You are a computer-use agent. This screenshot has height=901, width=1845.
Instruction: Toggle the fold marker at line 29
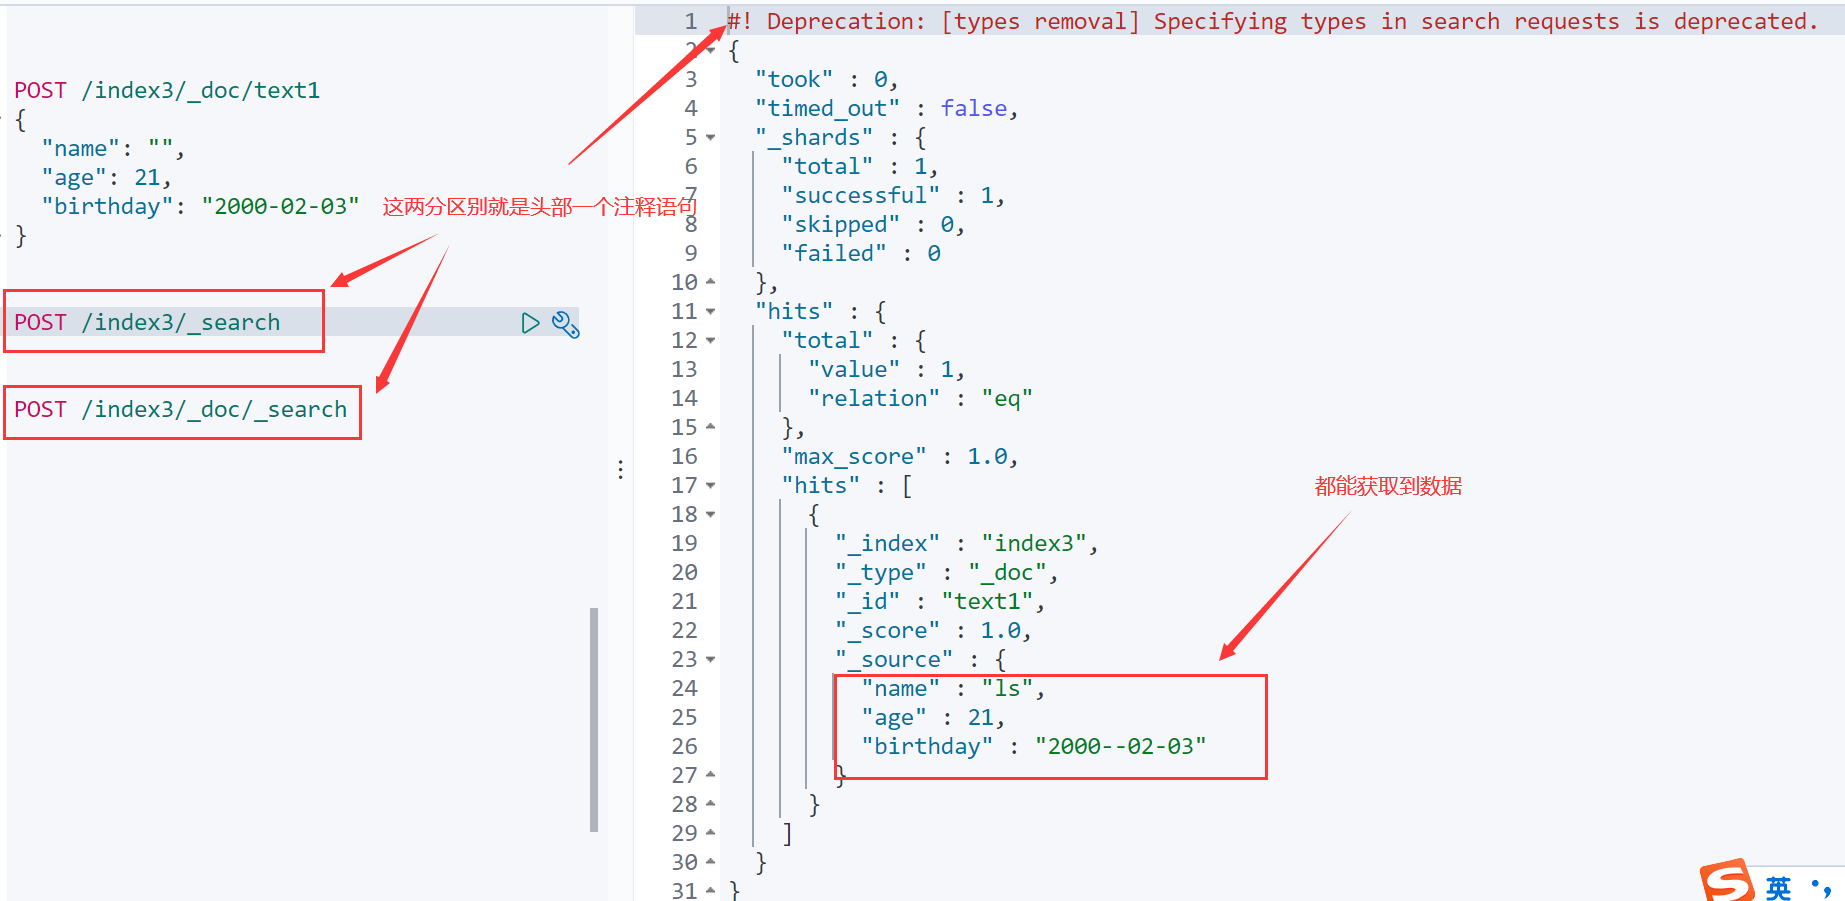click(711, 833)
